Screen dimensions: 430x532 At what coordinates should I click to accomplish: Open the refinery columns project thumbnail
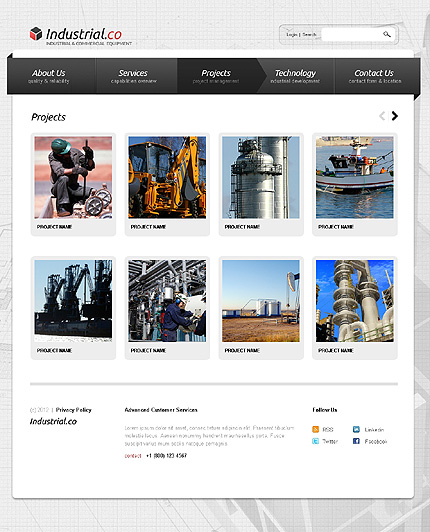pos(355,301)
